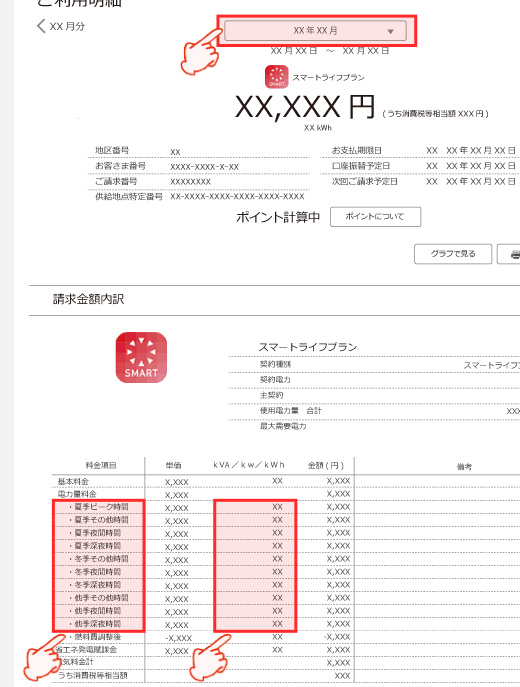Select the 燃料費調整後 row label
The image size is (520, 687).
(95, 636)
